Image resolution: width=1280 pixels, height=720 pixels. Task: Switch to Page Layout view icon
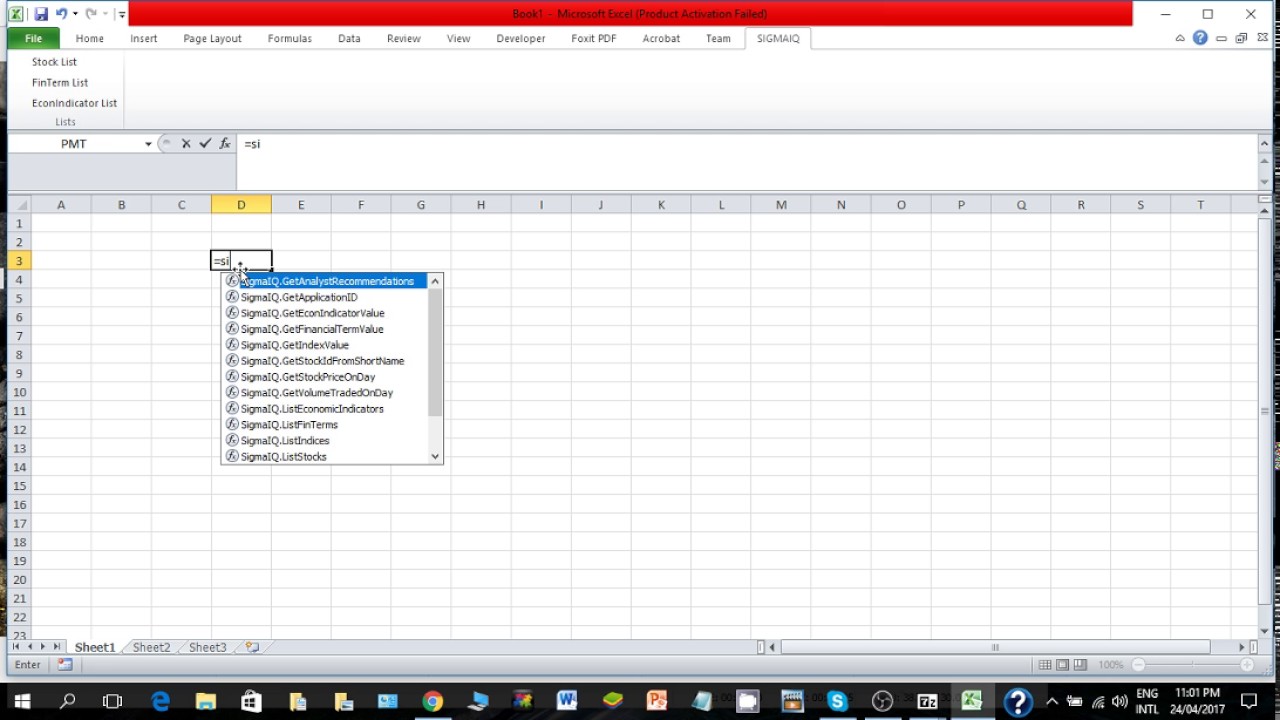tap(1063, 665)
